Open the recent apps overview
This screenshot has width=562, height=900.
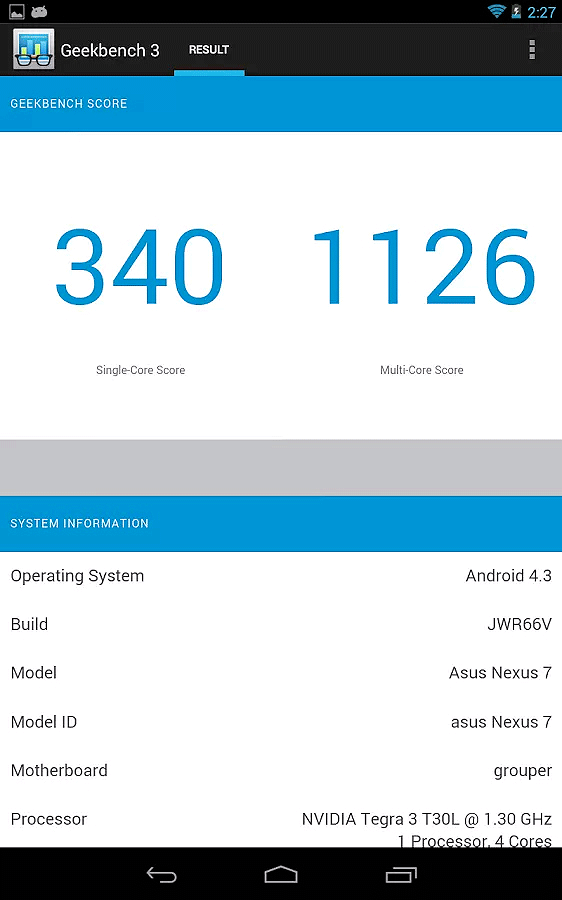(x=401, y=875)
